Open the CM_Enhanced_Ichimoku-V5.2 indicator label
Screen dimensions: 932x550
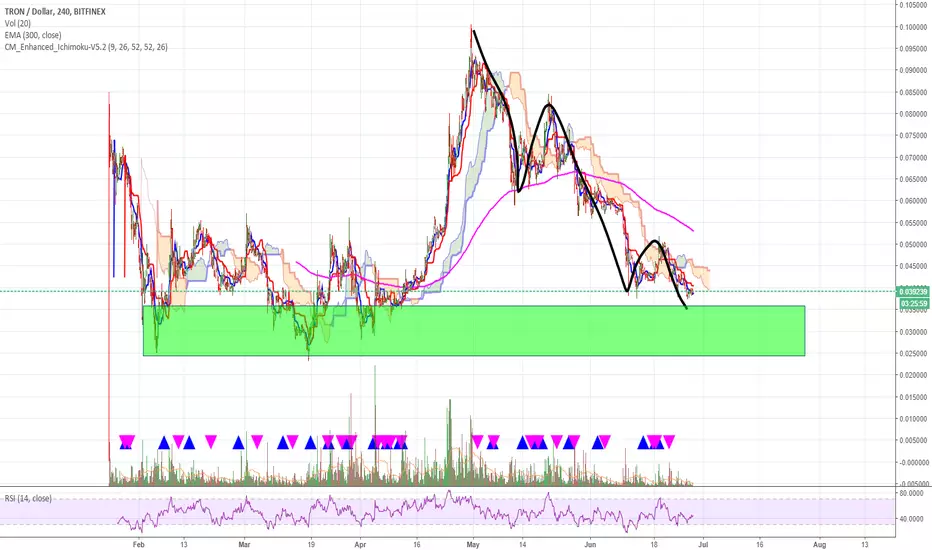click(86, 47)
